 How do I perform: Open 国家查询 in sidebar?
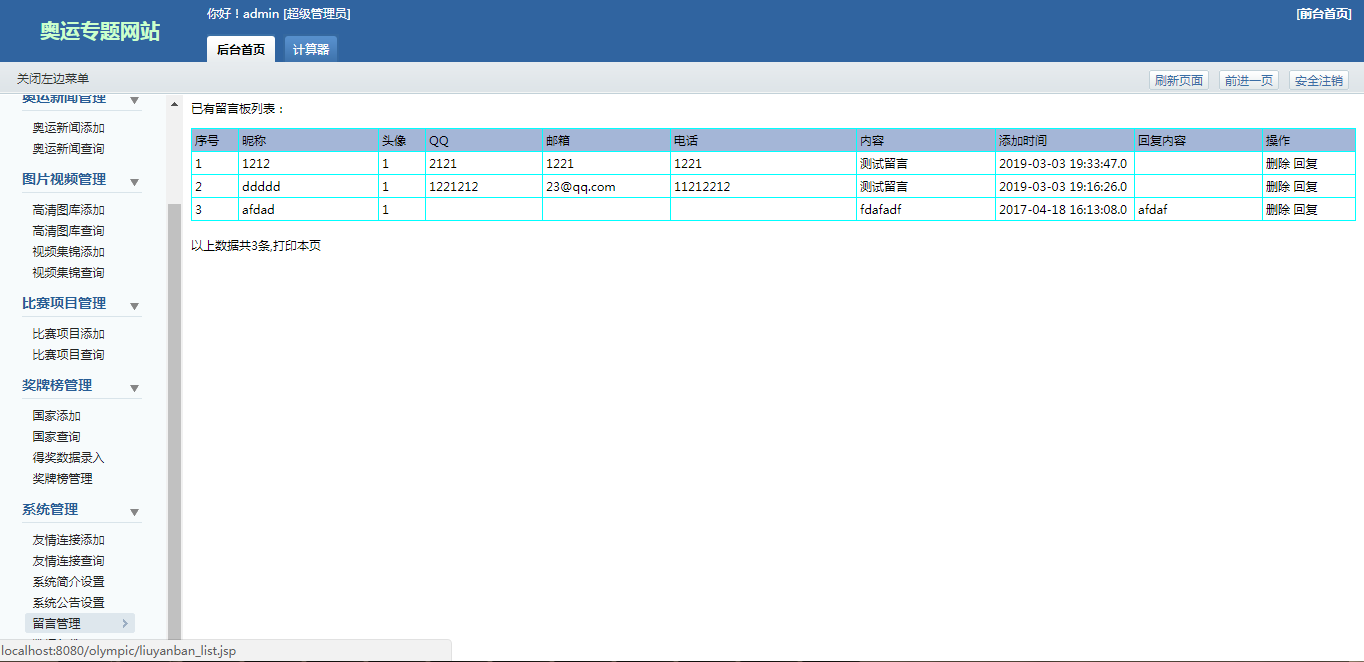pyautogui.click(x=56, y=437)
